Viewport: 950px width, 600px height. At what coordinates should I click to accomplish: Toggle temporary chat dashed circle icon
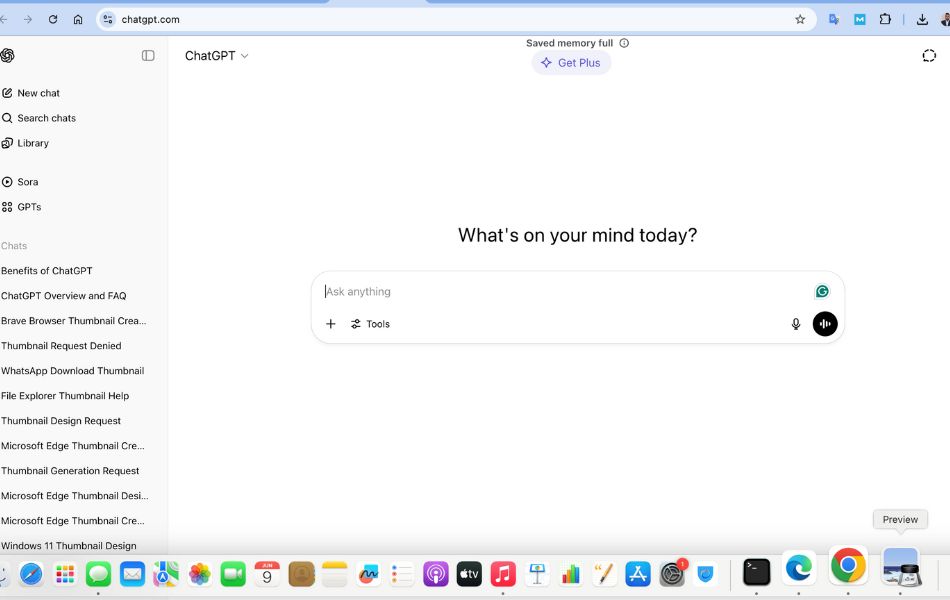coord(929,56)
